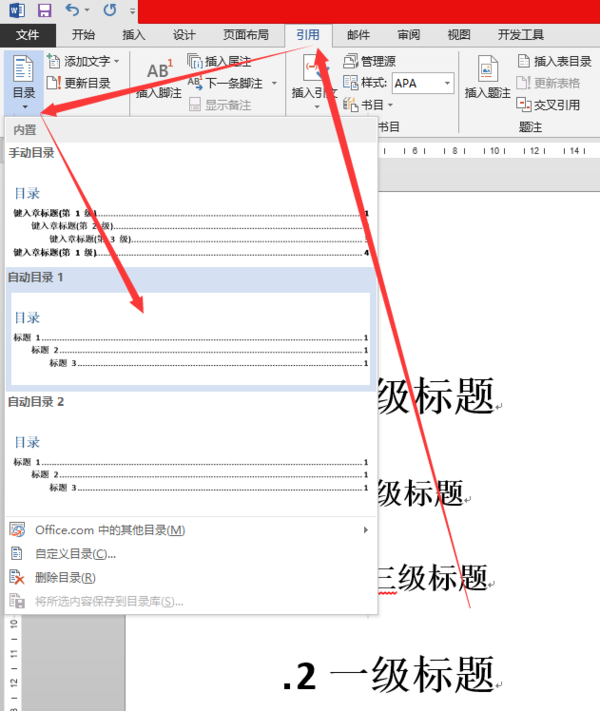Viewport: 600px width, 711px height.
Task: Open Office.com 中的其他目录 submenu
Action: [x=110, y=530]
